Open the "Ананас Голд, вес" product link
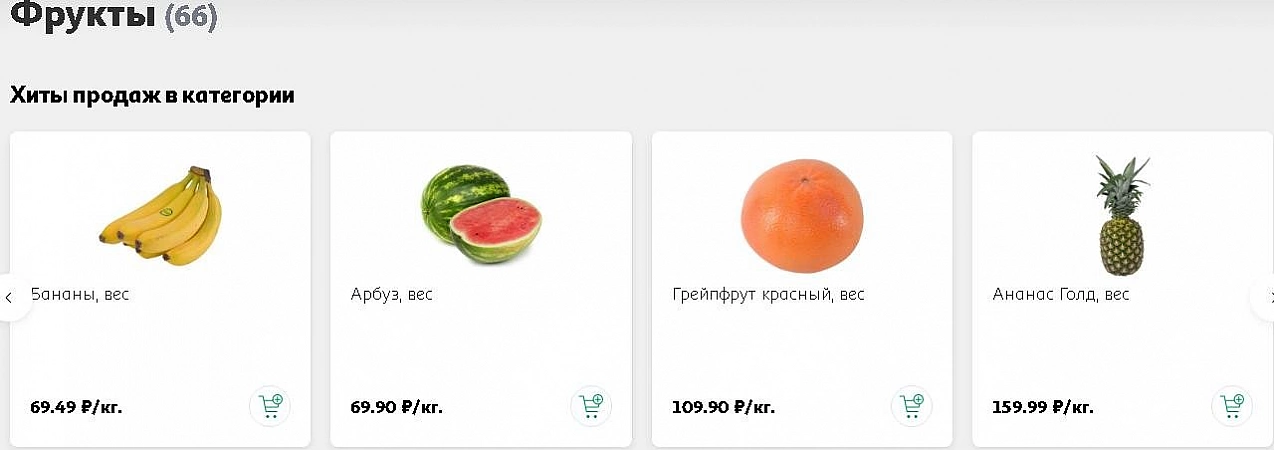Image resolution: width=1274 pixels, height=450 pixels. coord(1061,295)
